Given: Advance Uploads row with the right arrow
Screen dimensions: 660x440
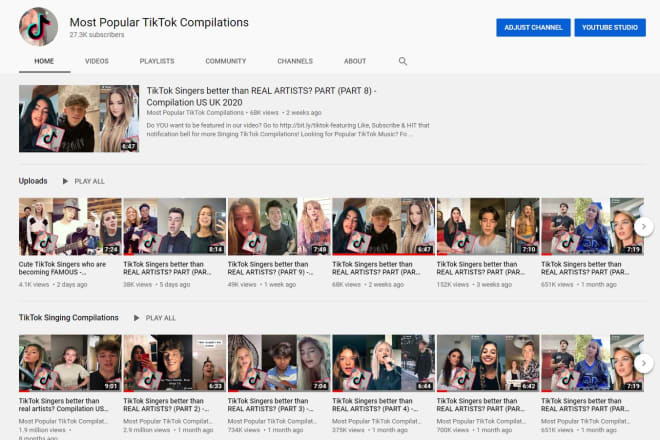Looking at the screenshot, I should coord(644,227).
